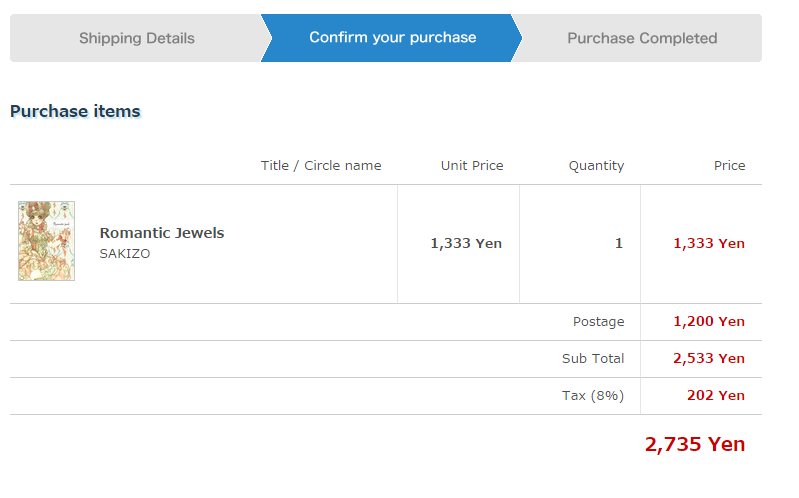Select the Tax (8%) label
The width and height of the screenshot is (799, 498).
point(593,396)
